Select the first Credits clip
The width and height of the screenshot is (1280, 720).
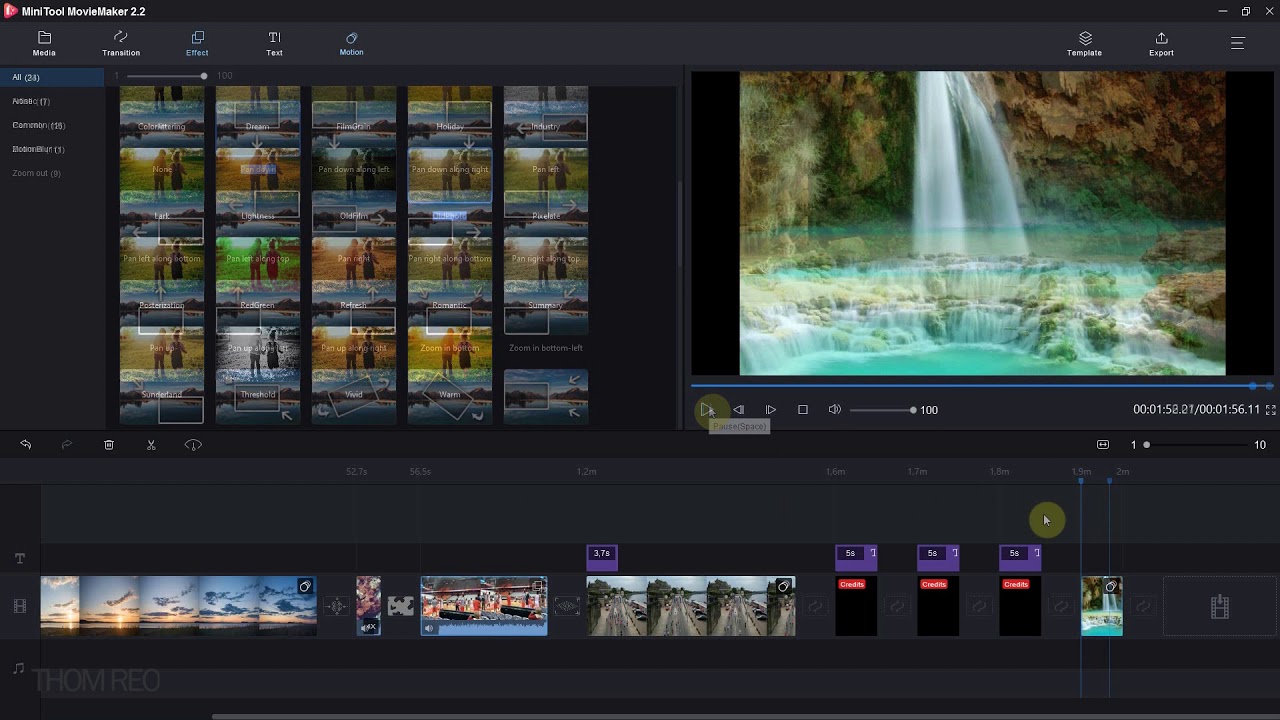coord(856,606)
